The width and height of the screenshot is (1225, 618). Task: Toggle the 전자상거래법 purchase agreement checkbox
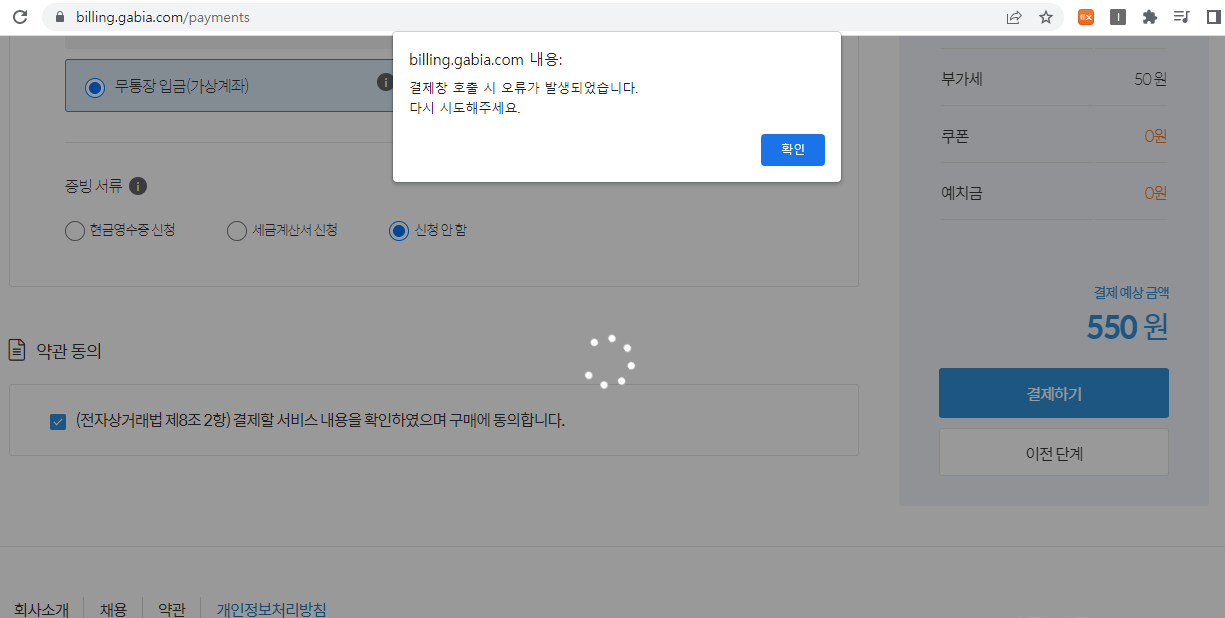coord(58,421)
